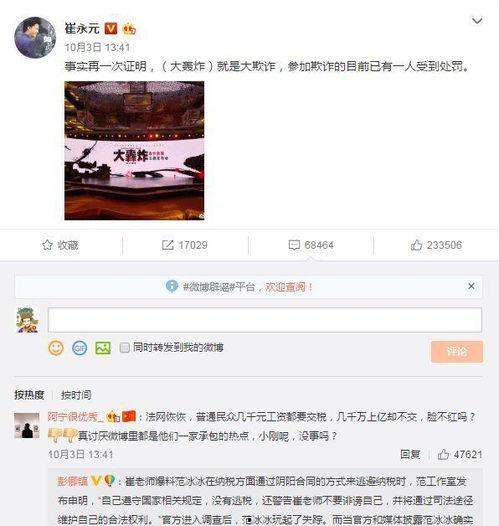Open the 欢迎查阅 link

(x=289, y=287)
